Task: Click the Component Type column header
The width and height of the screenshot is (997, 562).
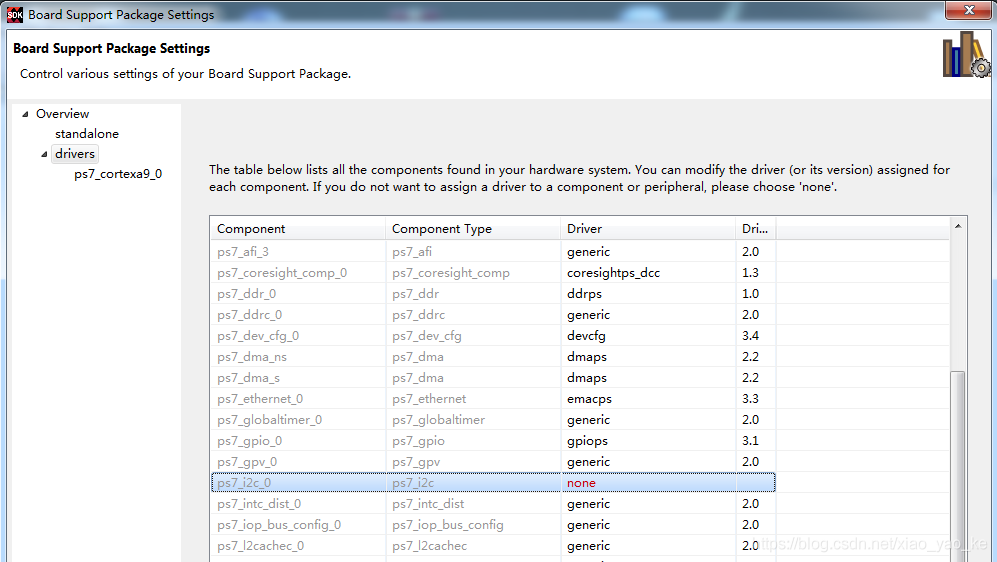Action: [x=472, y=229]
